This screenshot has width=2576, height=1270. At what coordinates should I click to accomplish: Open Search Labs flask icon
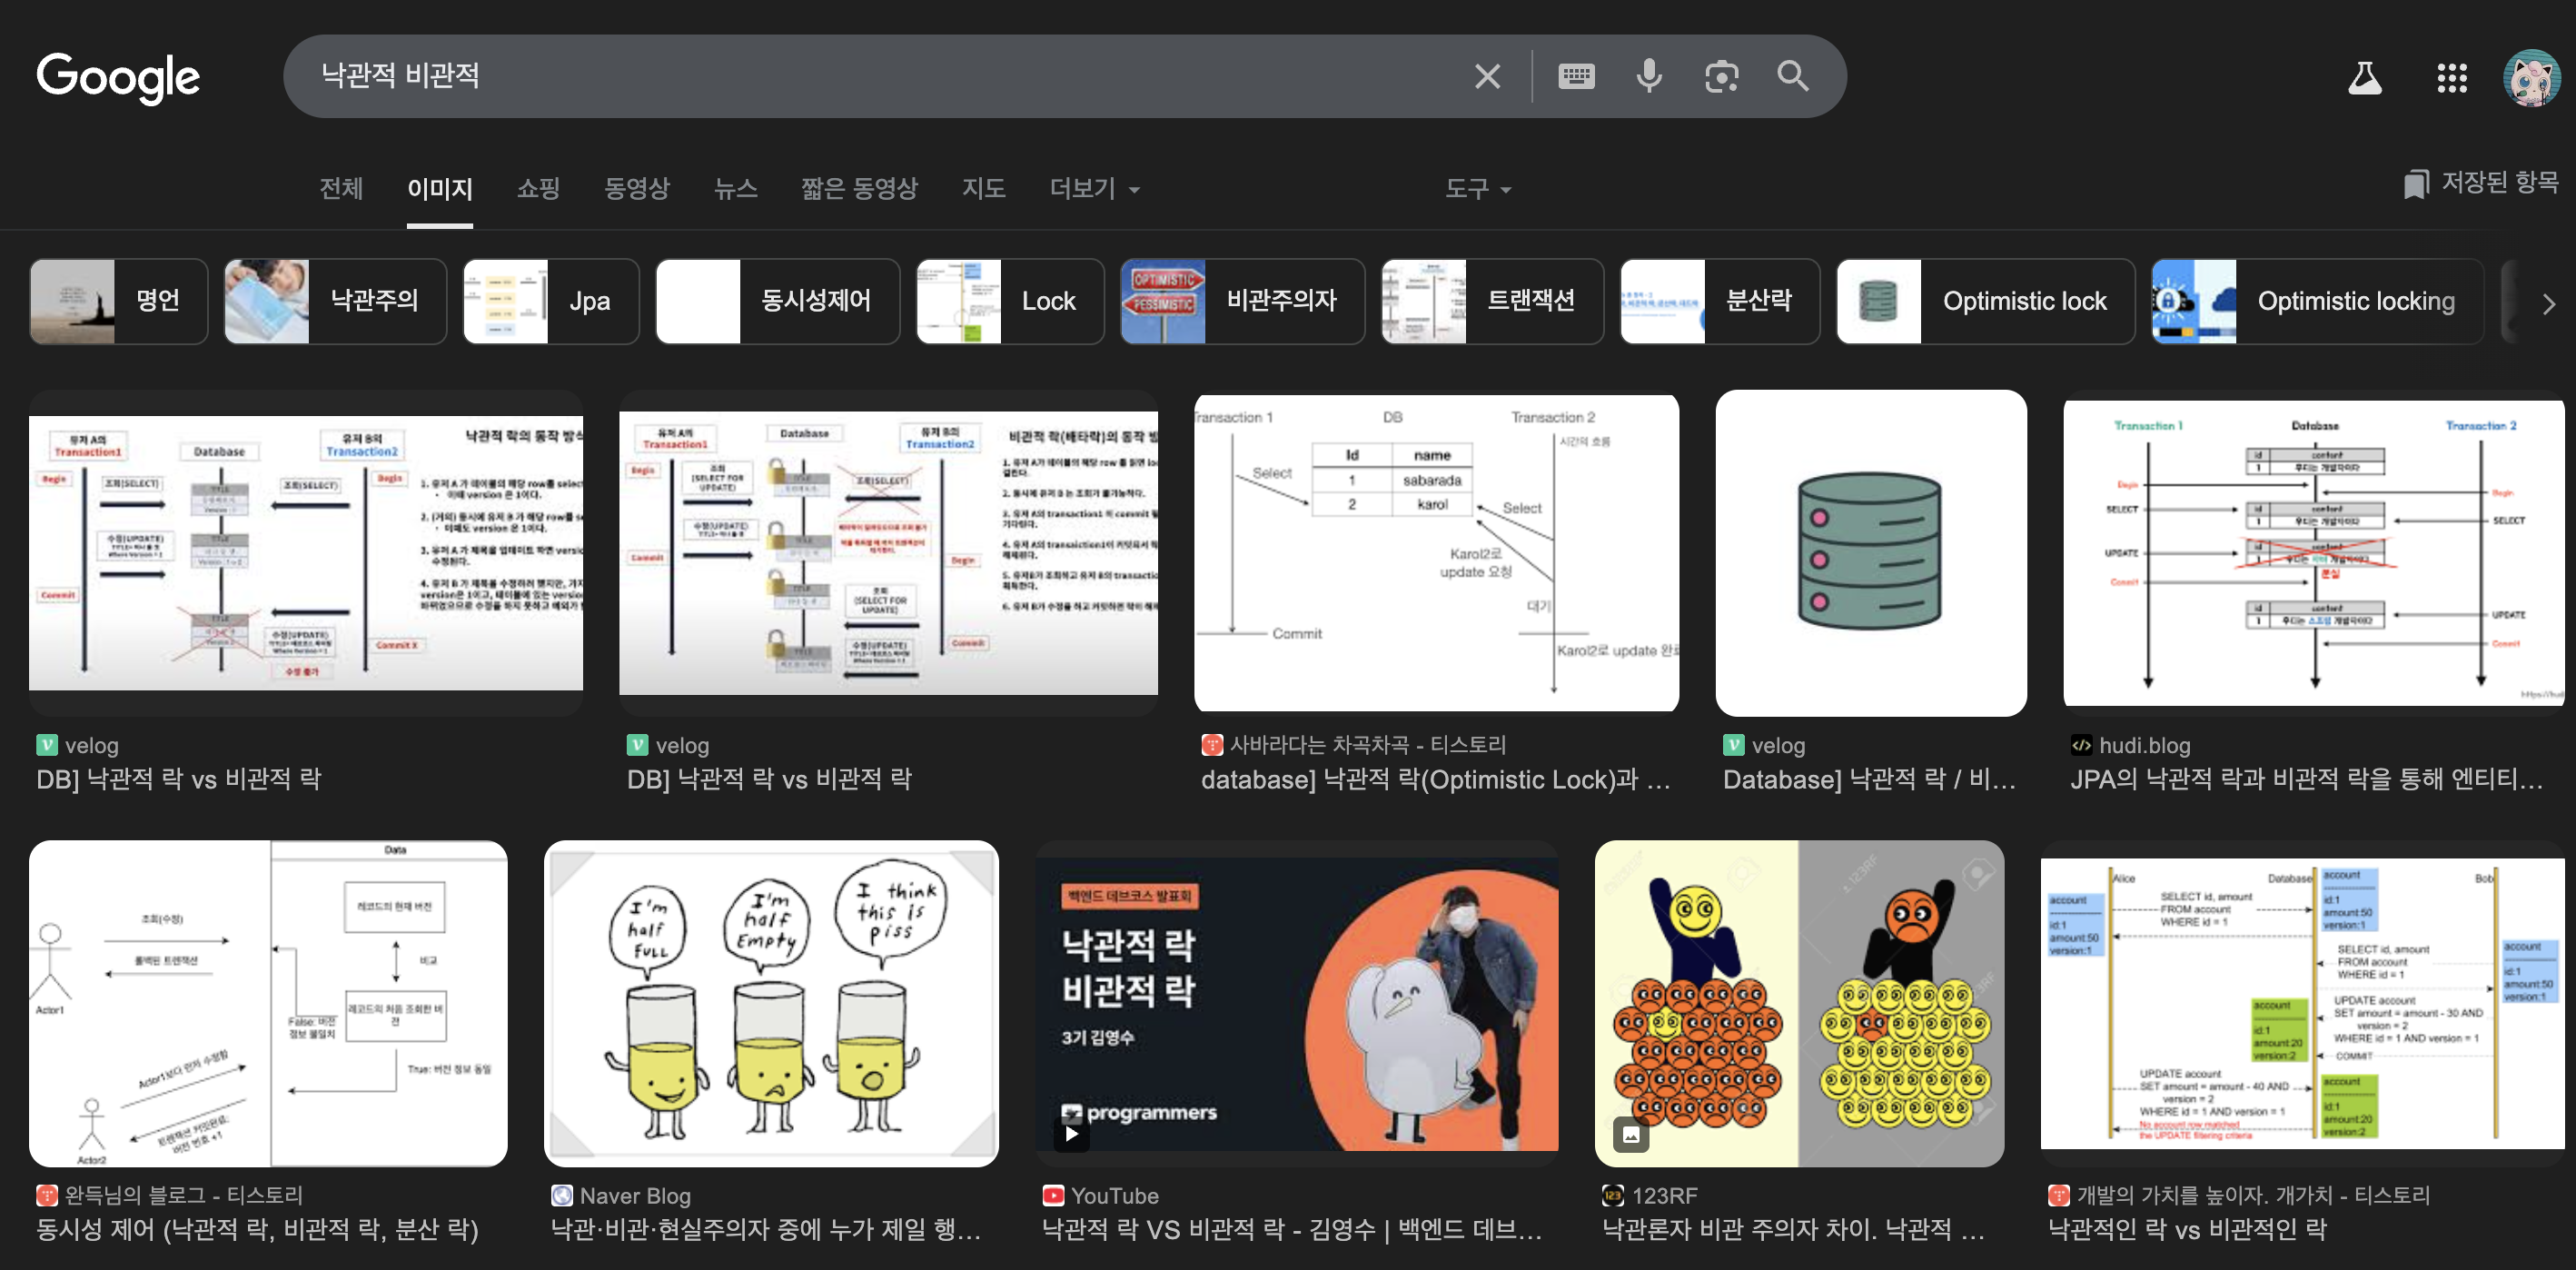(x=2364, y=78)
